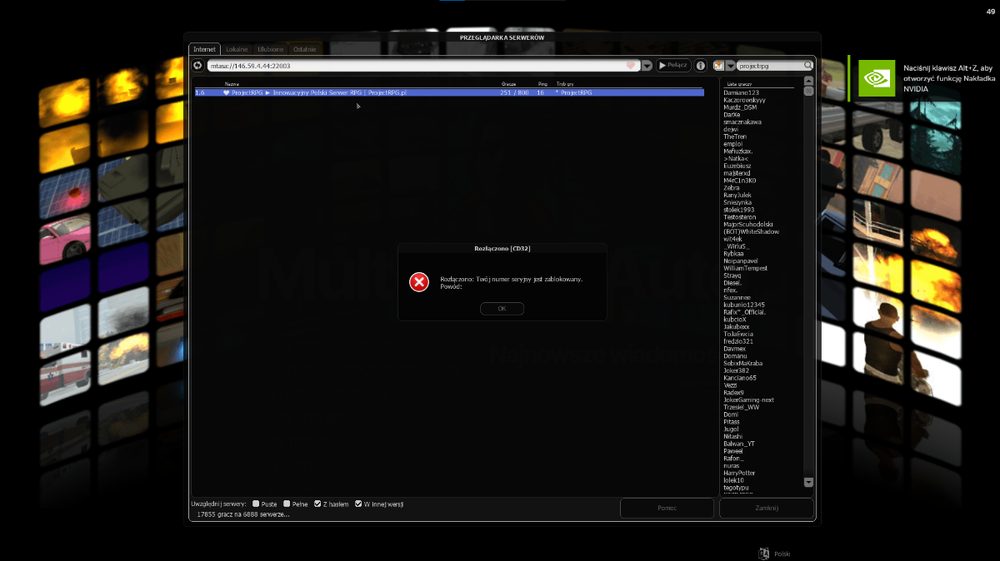The height and width of the screenshot is (561, 1000).
Task: Select player JokerGaming-next in list
Action: (749, 400)
